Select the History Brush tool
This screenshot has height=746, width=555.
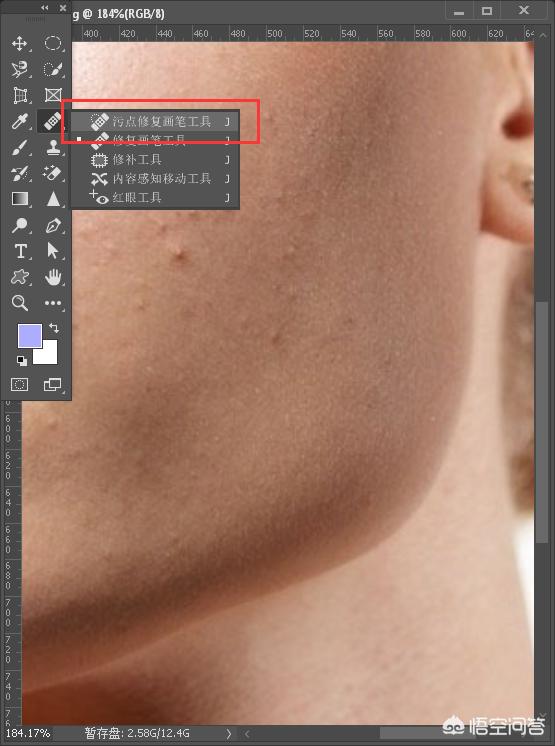tap(19, 173)
